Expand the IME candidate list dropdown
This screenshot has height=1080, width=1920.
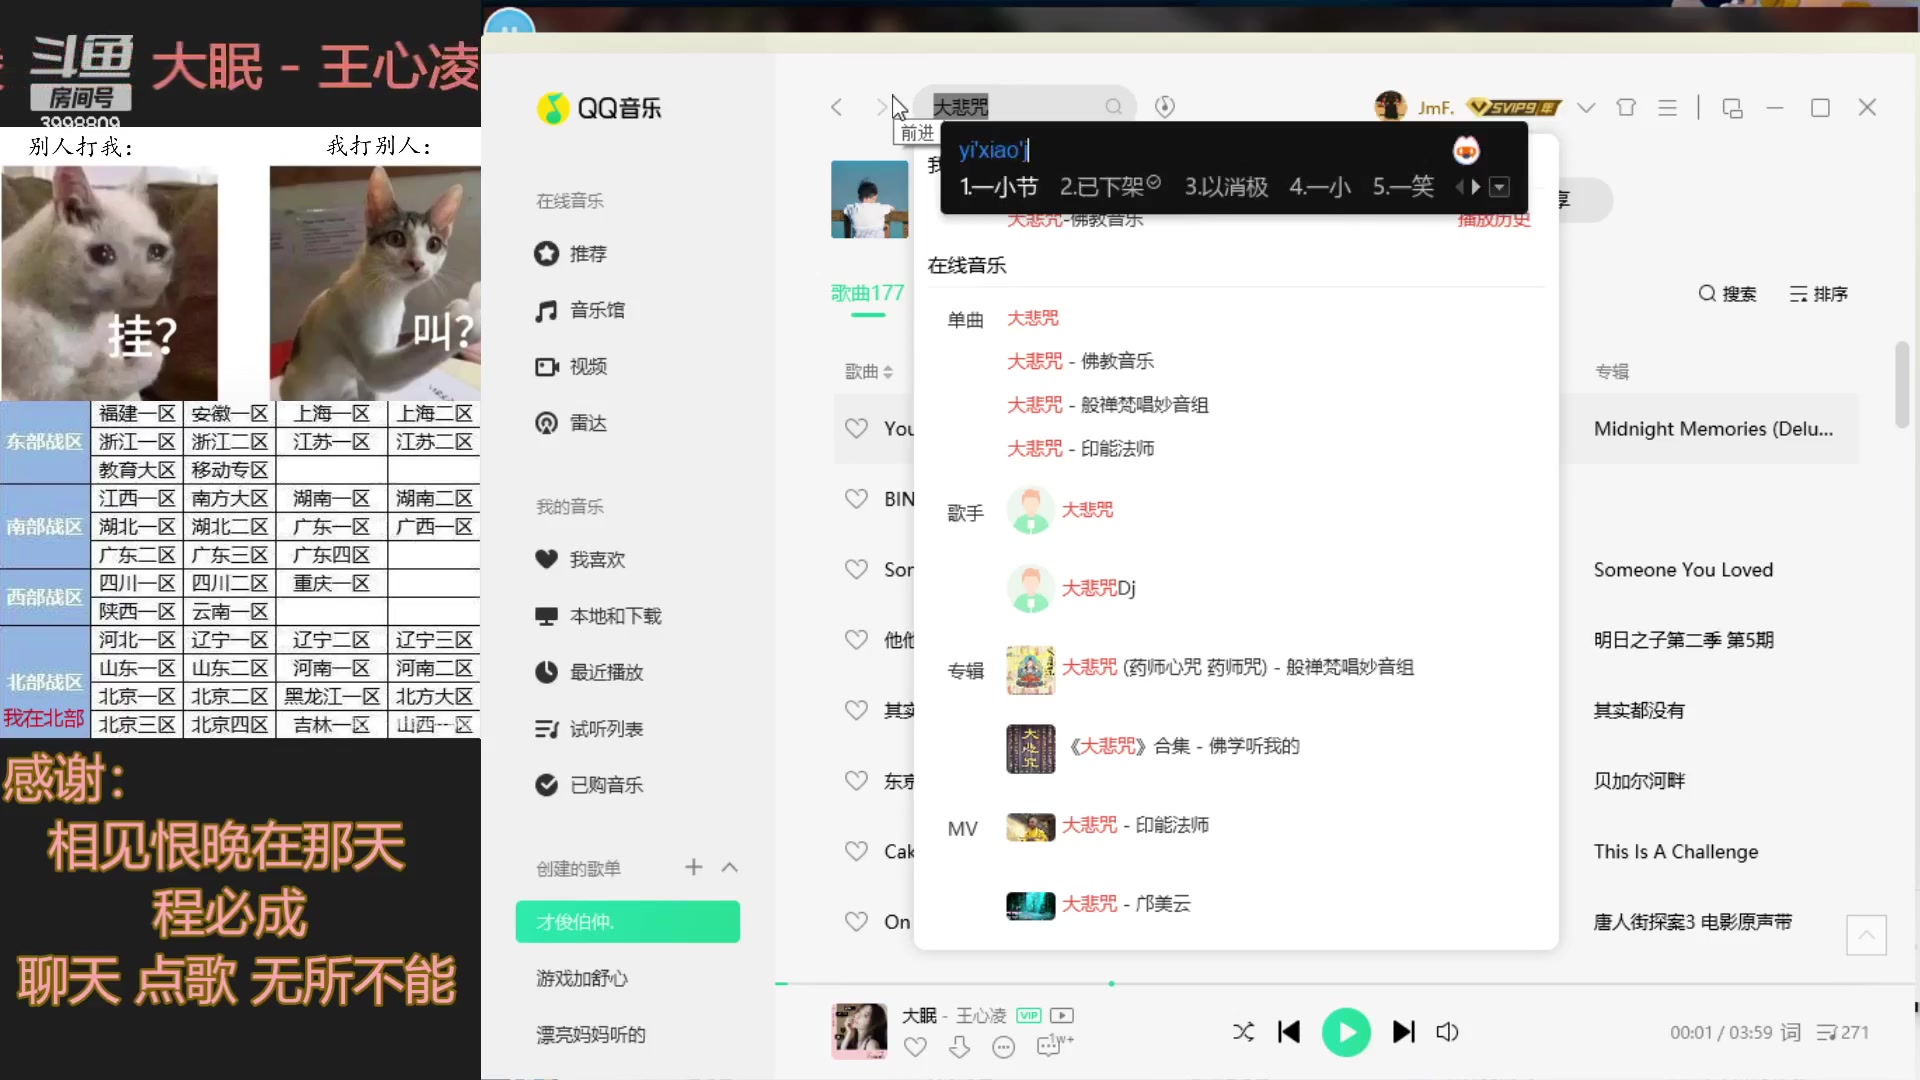1499,187
